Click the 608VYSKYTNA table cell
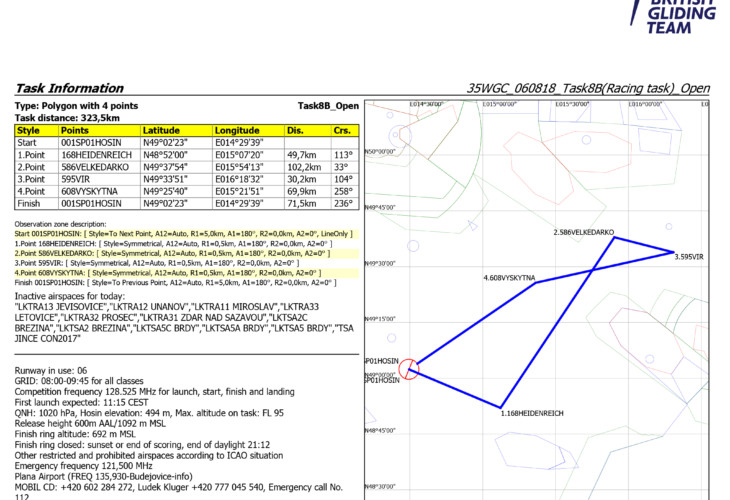This screenshot has width=730, height=500. (88, 190)
